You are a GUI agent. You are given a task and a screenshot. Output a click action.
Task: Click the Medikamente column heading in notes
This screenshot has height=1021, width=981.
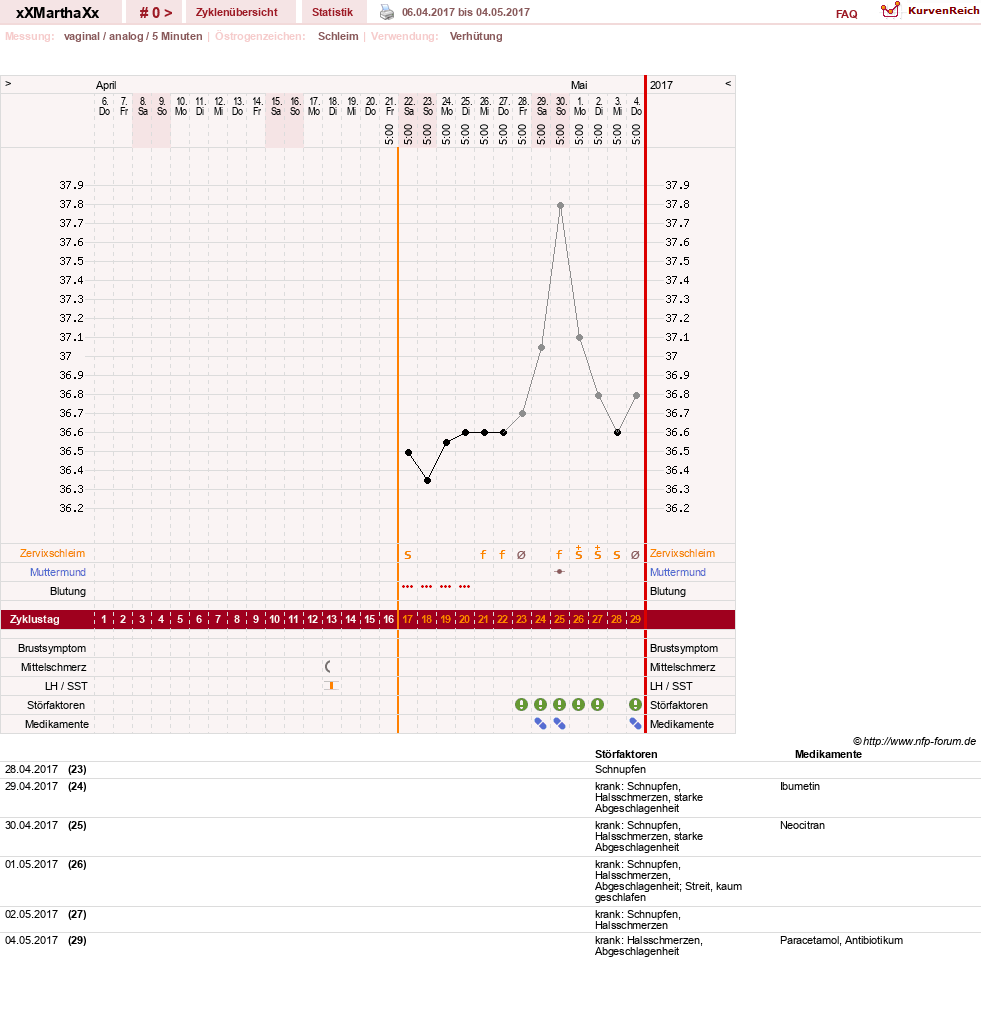coord(828,754)
